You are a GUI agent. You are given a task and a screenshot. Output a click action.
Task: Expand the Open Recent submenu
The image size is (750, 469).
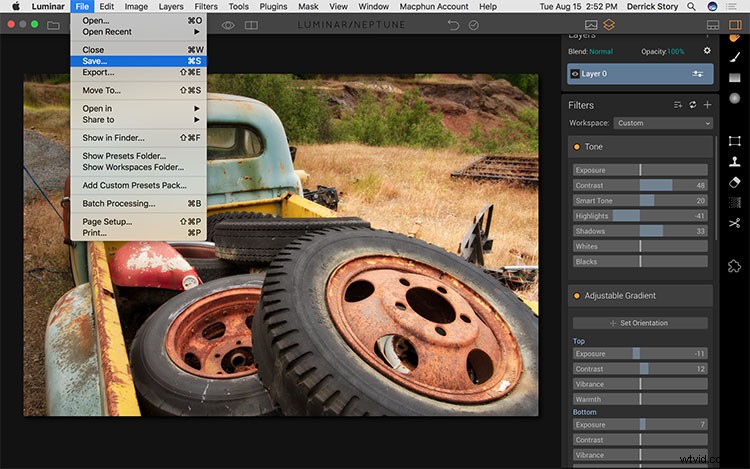tap(139, 32)
